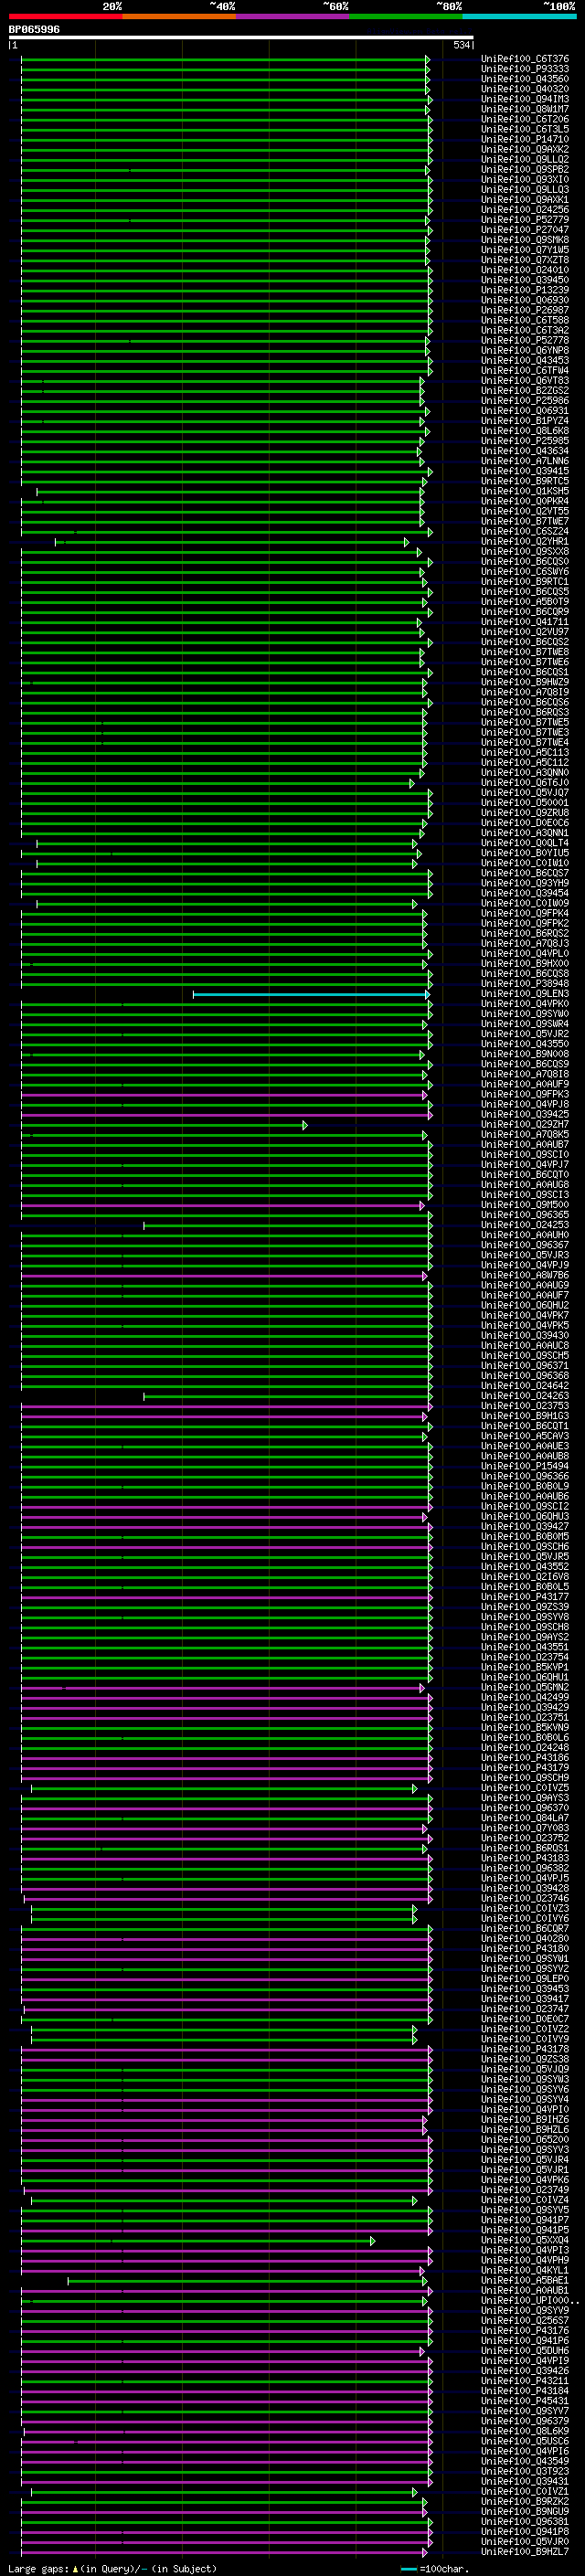Click the short green bar for Q292H7
The image size is (585, 2576).
[x=164, y=1125]
